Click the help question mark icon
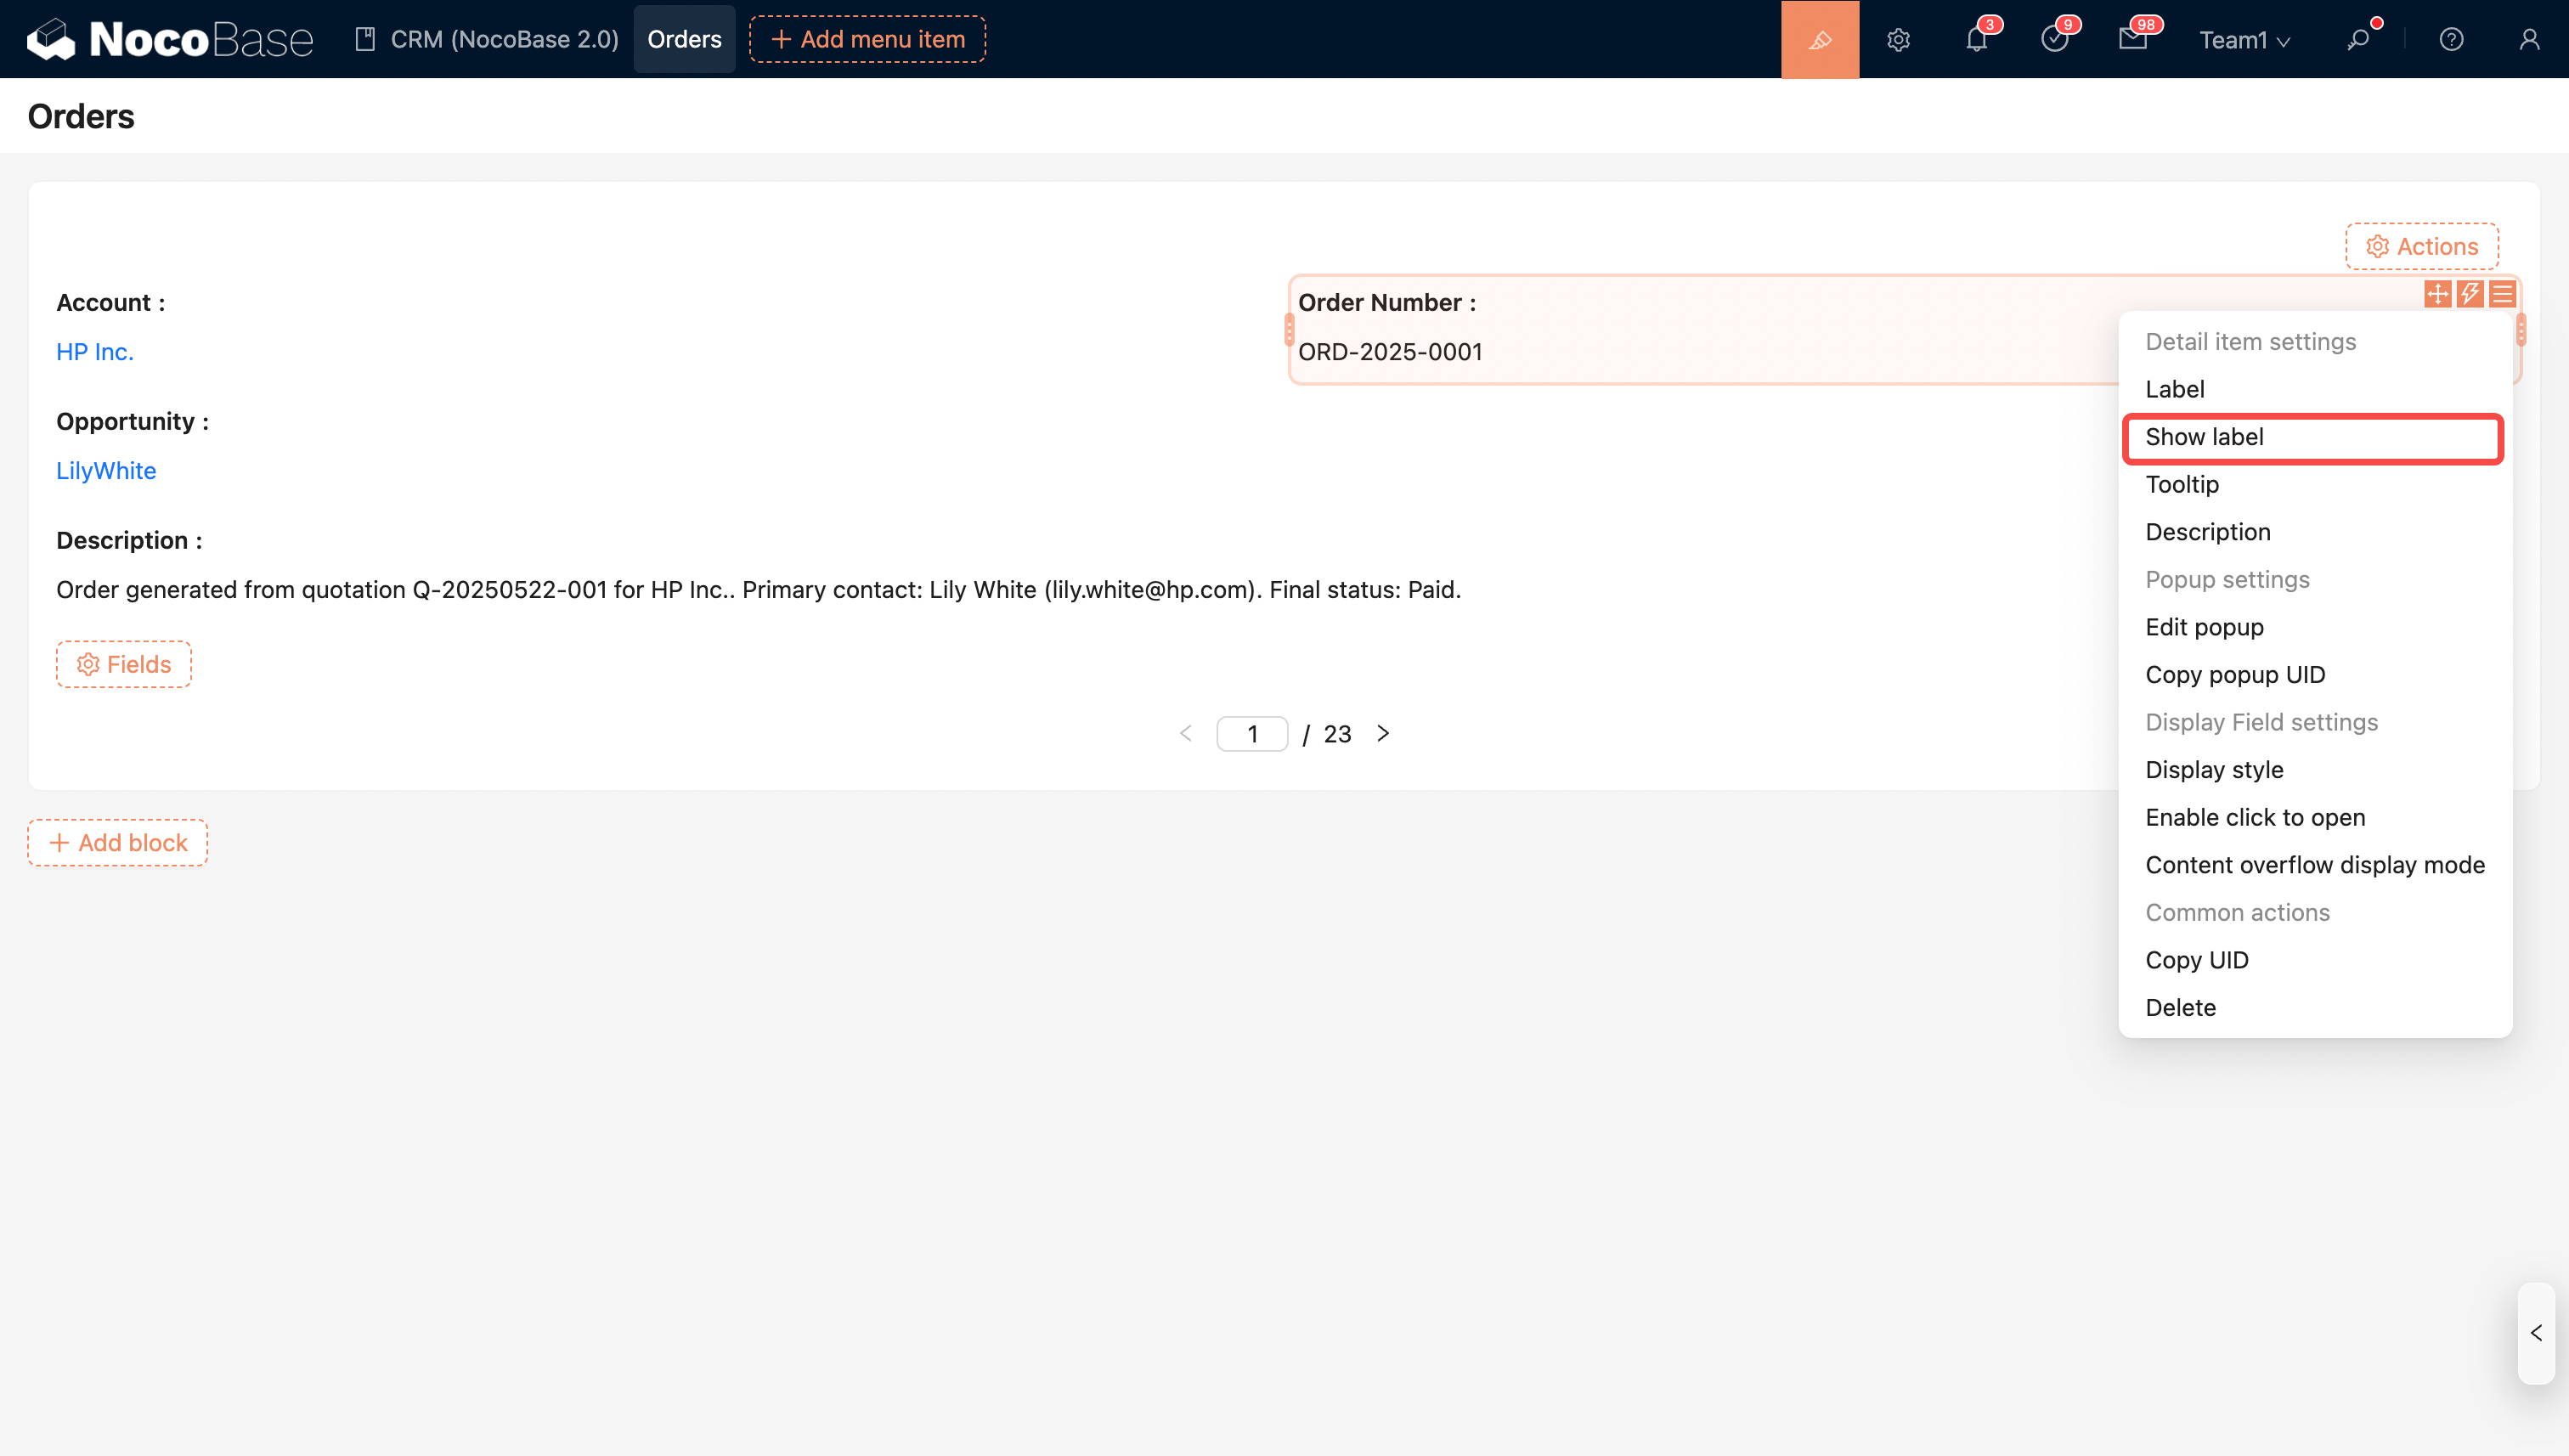2569x1456 pixels. click(2451, 39)
